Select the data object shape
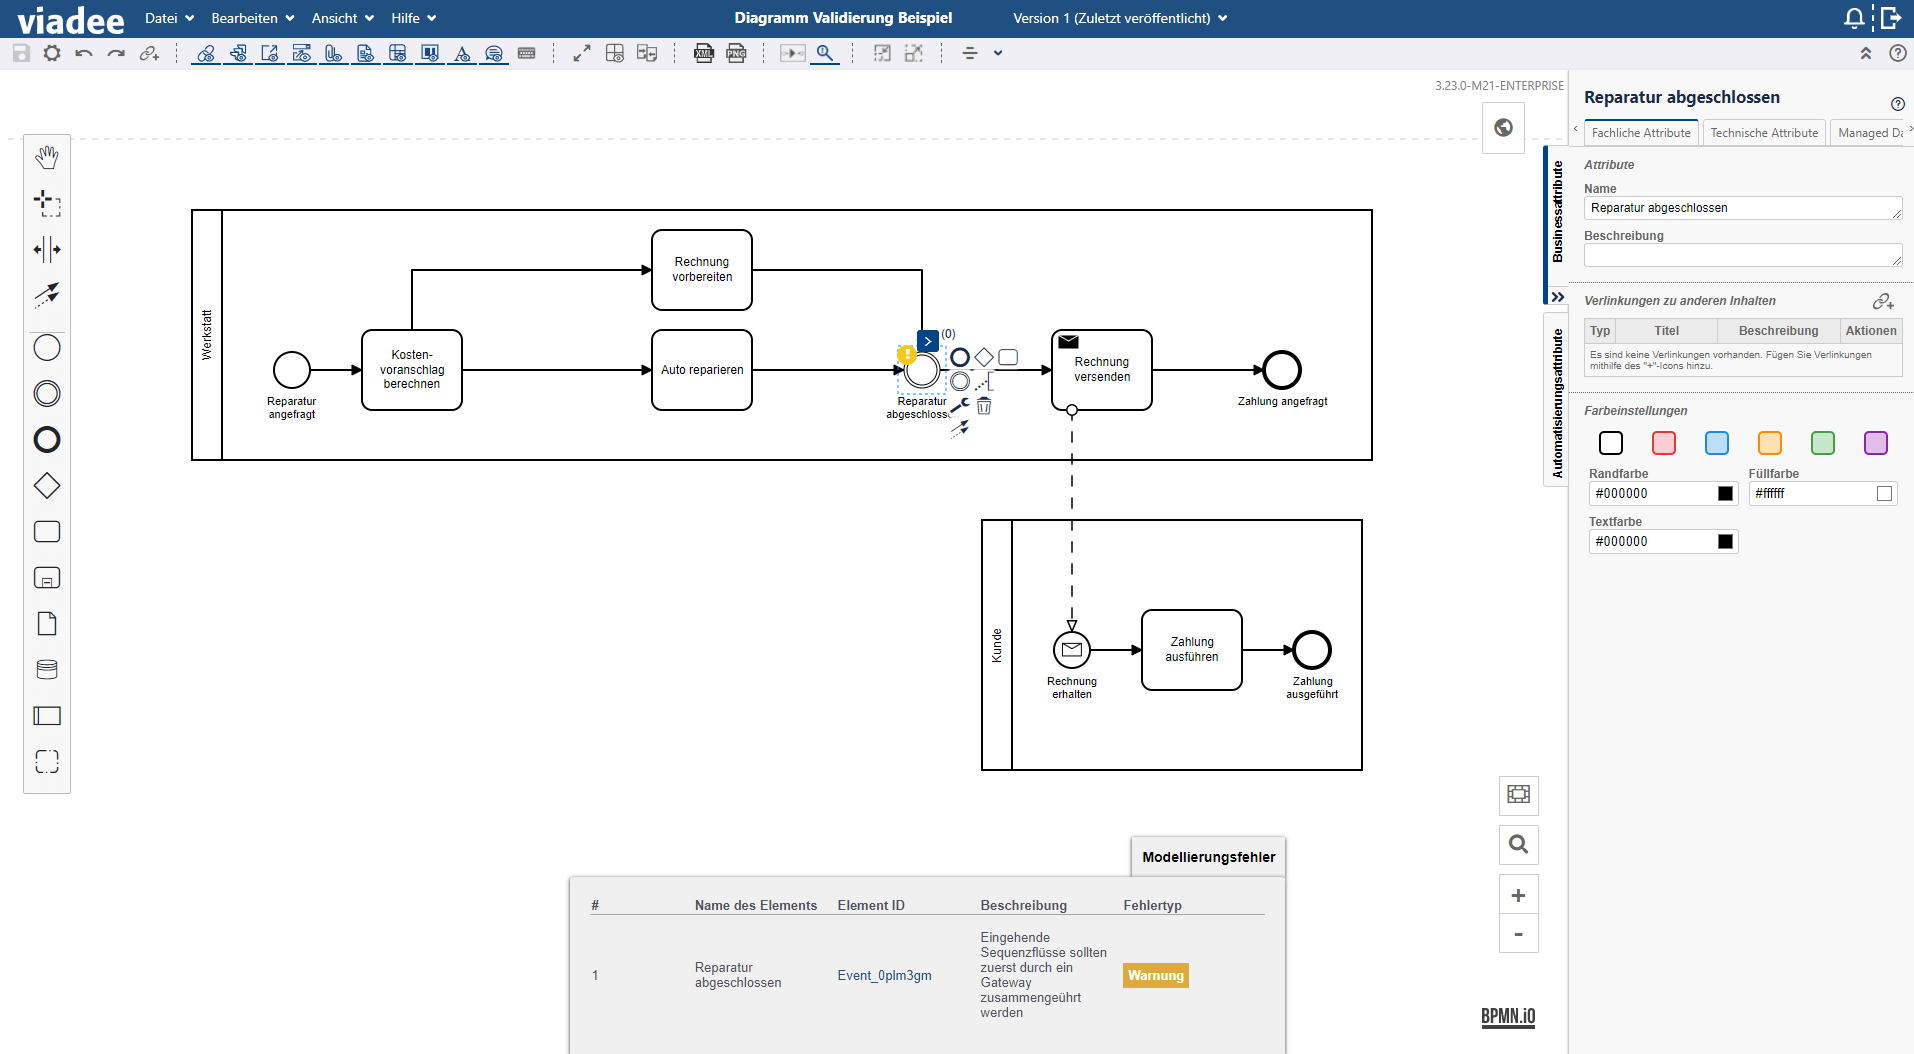The height and width of the screenshot is (1054, 1914). pos(47,624)
